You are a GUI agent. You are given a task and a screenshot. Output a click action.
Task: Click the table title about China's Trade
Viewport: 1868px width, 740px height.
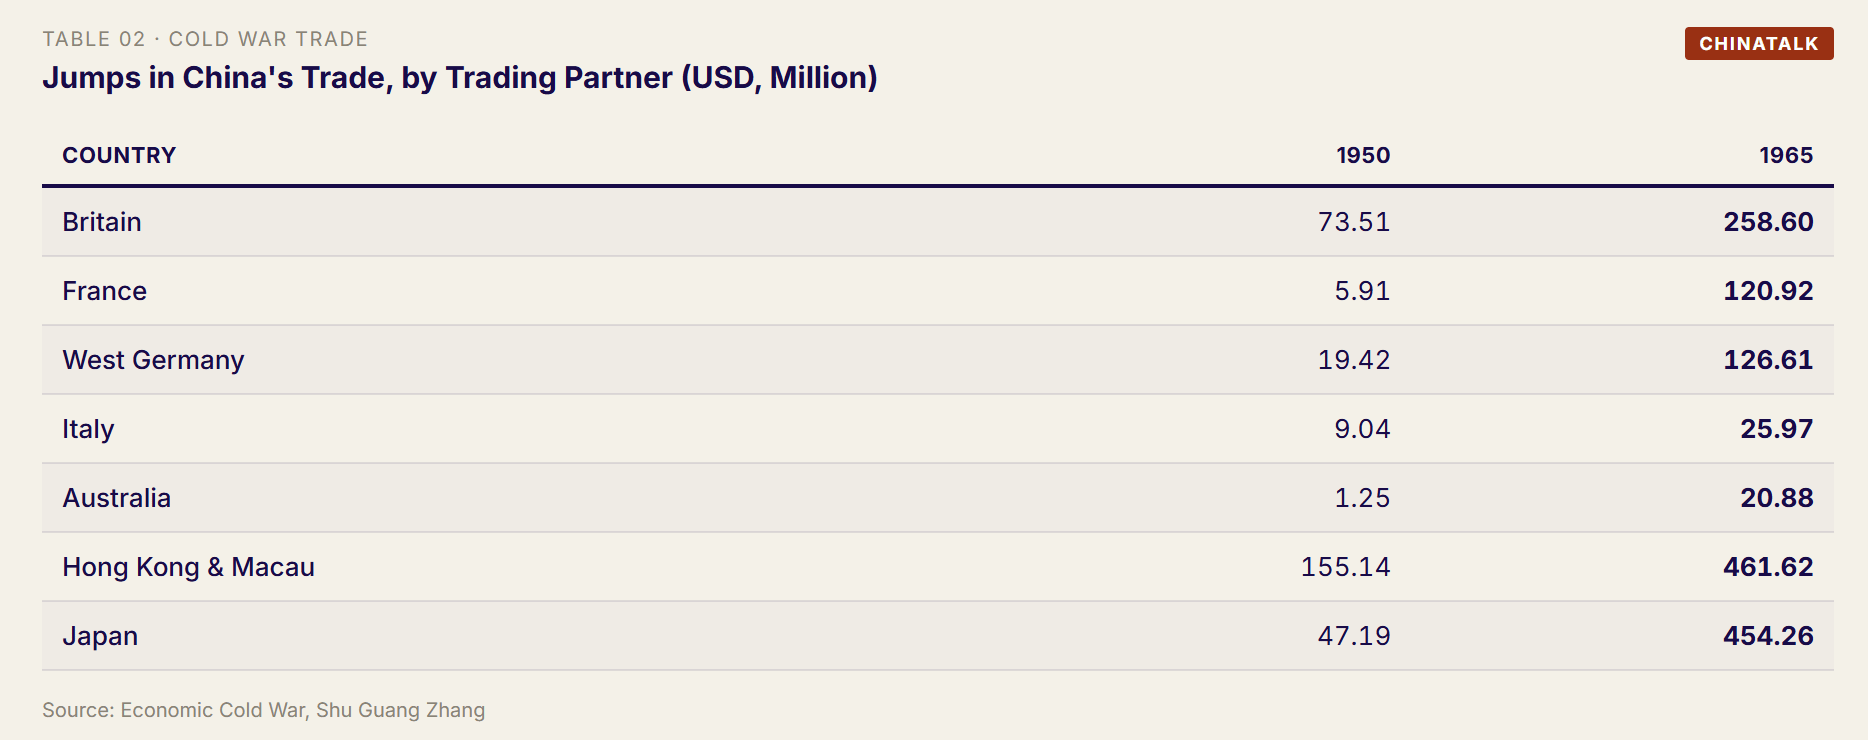click(x=460, y=78)
